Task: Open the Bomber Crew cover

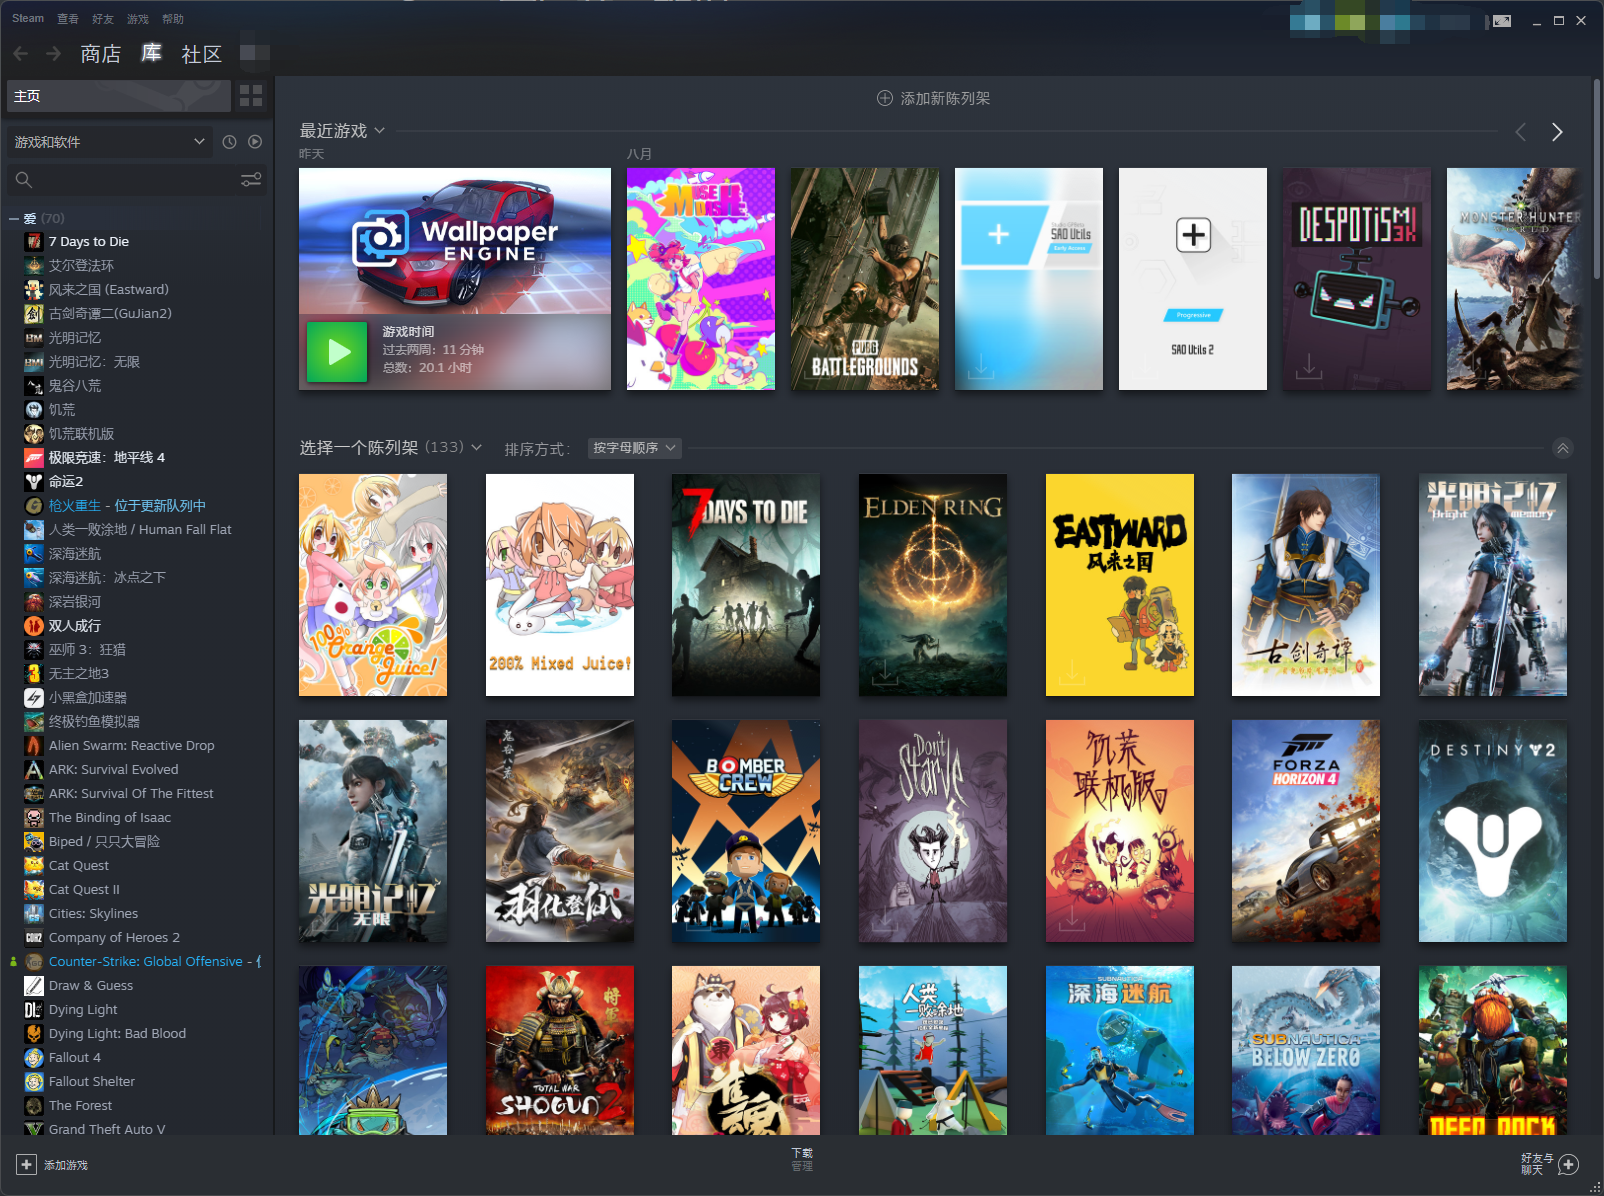Action: click(746, 831)
